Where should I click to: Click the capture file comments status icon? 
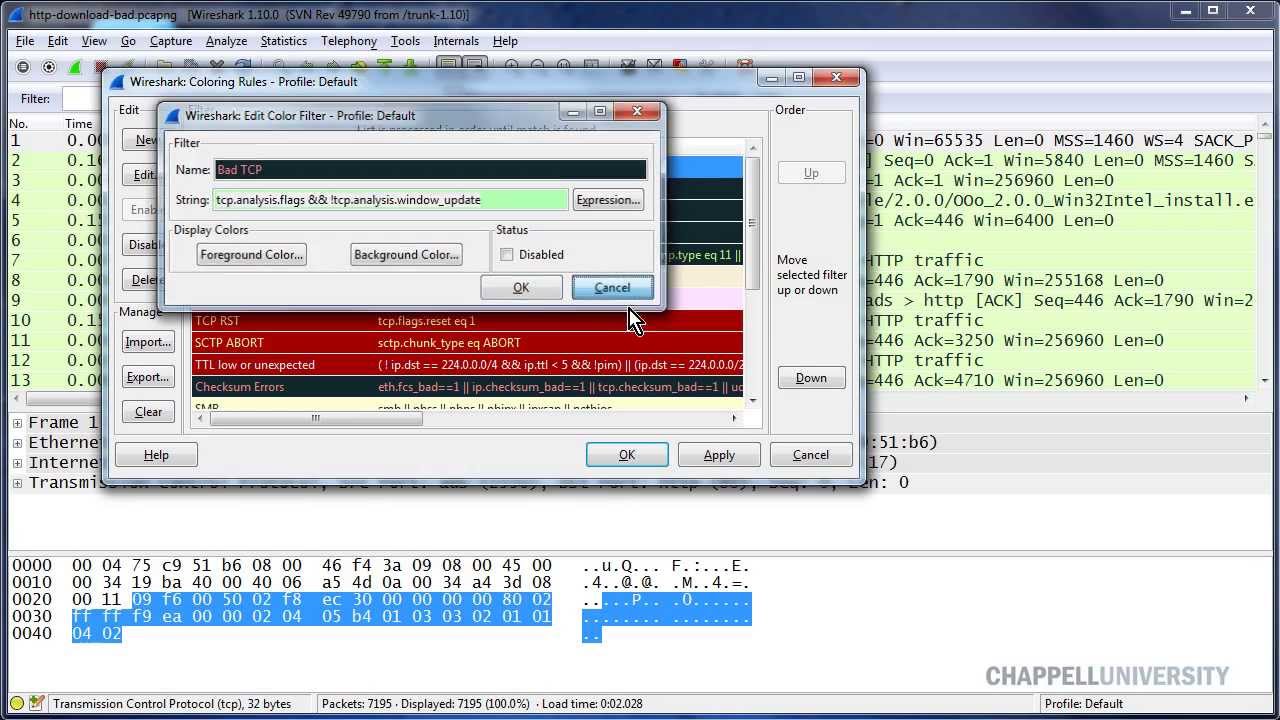[x=37, y=703]
